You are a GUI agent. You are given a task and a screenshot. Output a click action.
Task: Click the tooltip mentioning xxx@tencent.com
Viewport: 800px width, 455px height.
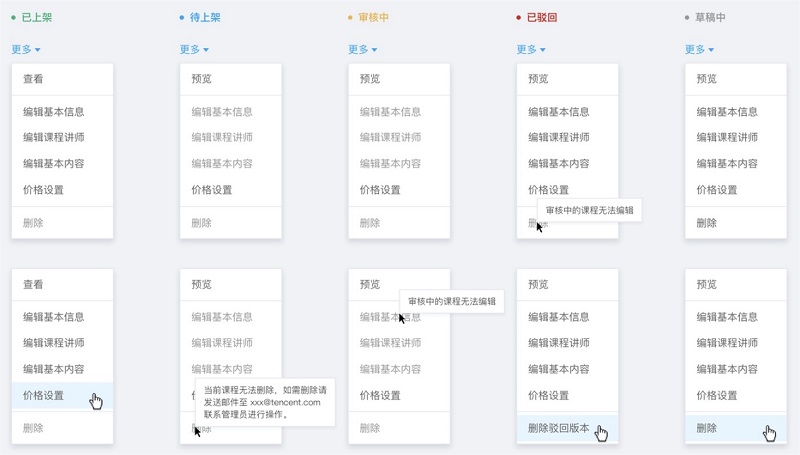tap(265, 402)
